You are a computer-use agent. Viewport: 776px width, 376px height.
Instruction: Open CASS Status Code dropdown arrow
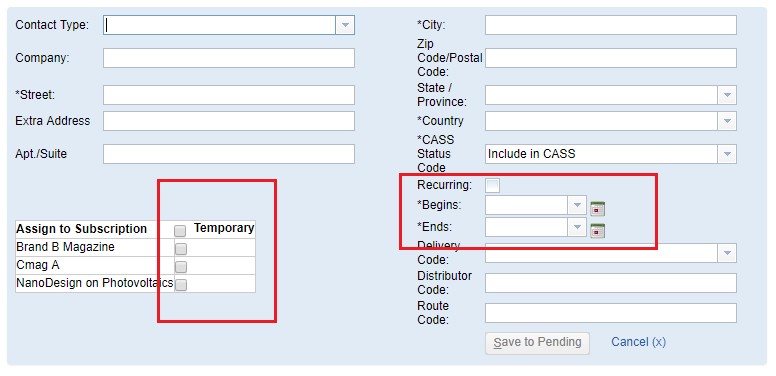click(x=727, y=154)
